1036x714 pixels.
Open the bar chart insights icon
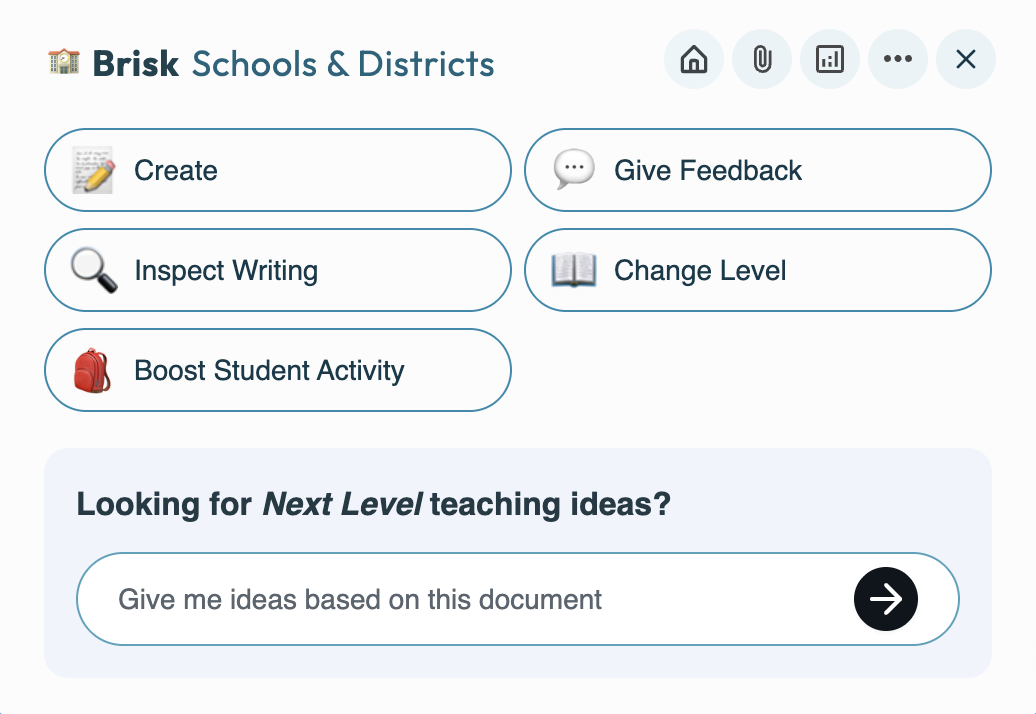(830, 60)
